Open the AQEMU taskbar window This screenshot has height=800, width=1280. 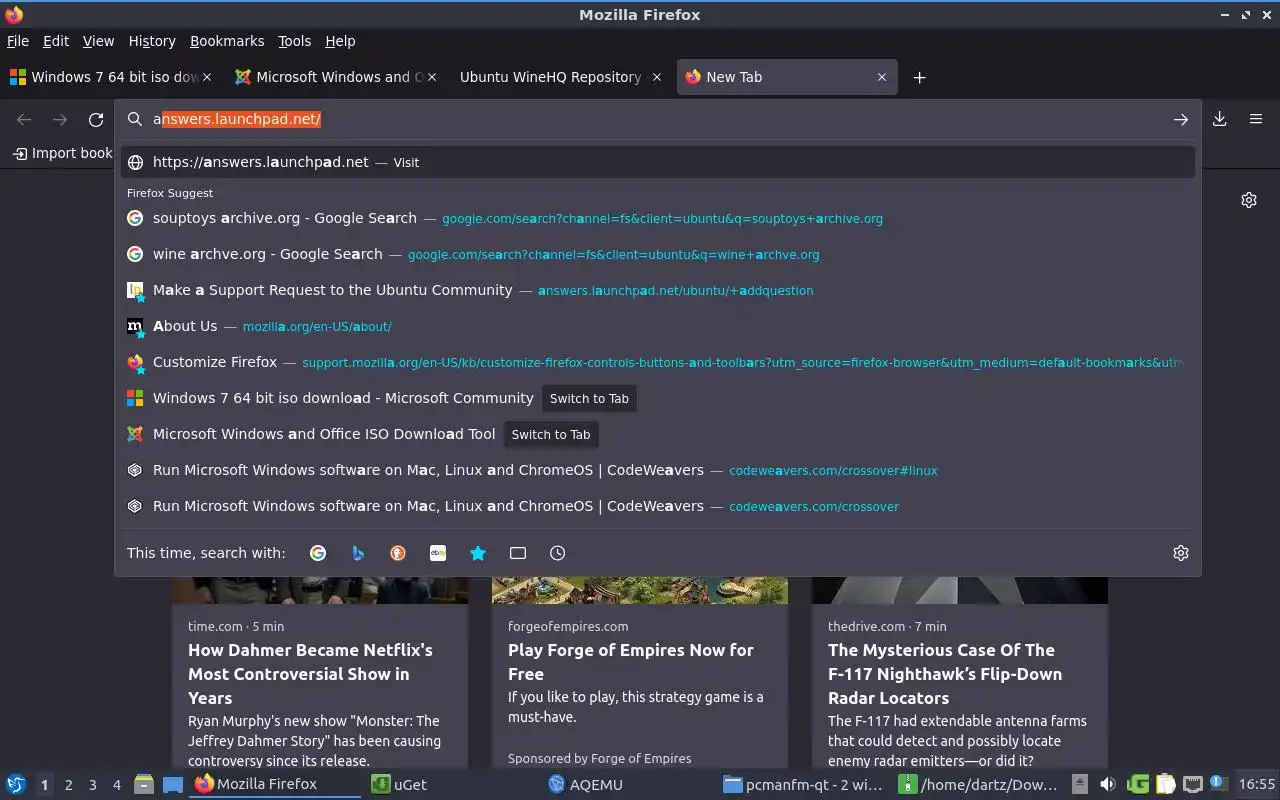[x=630, y=784]
